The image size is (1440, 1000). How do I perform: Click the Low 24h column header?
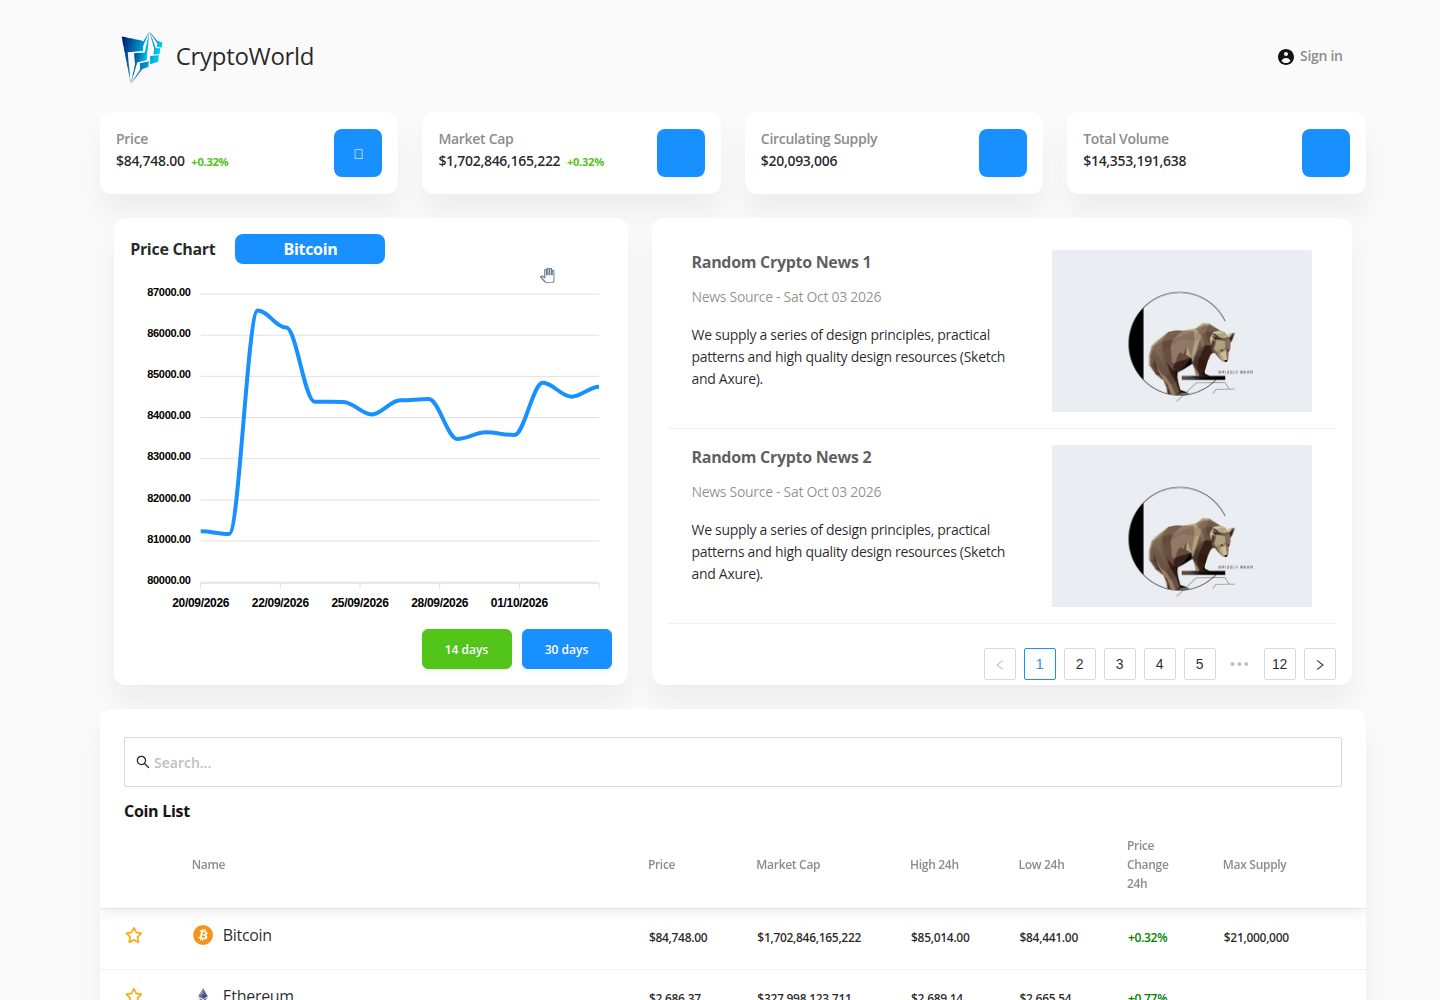coord(1041,864)
